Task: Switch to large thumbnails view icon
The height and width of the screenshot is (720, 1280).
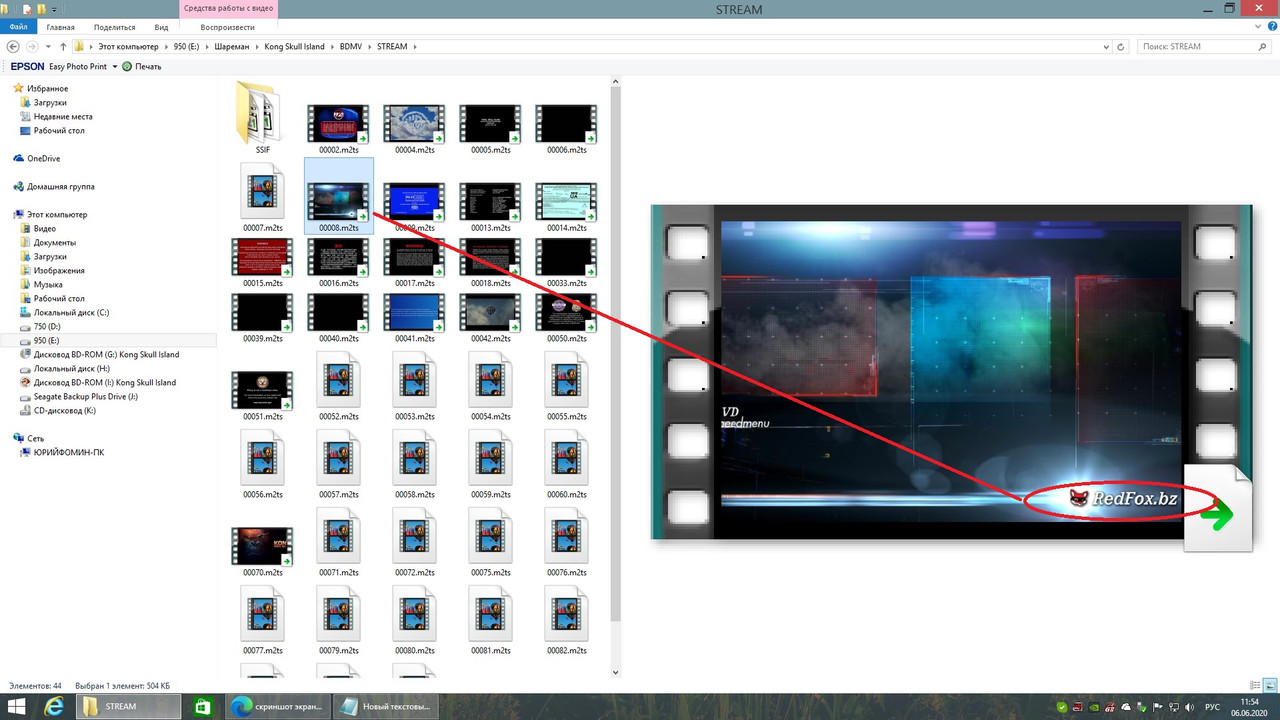Action: pyautogui.click(x=1270, y=686)
